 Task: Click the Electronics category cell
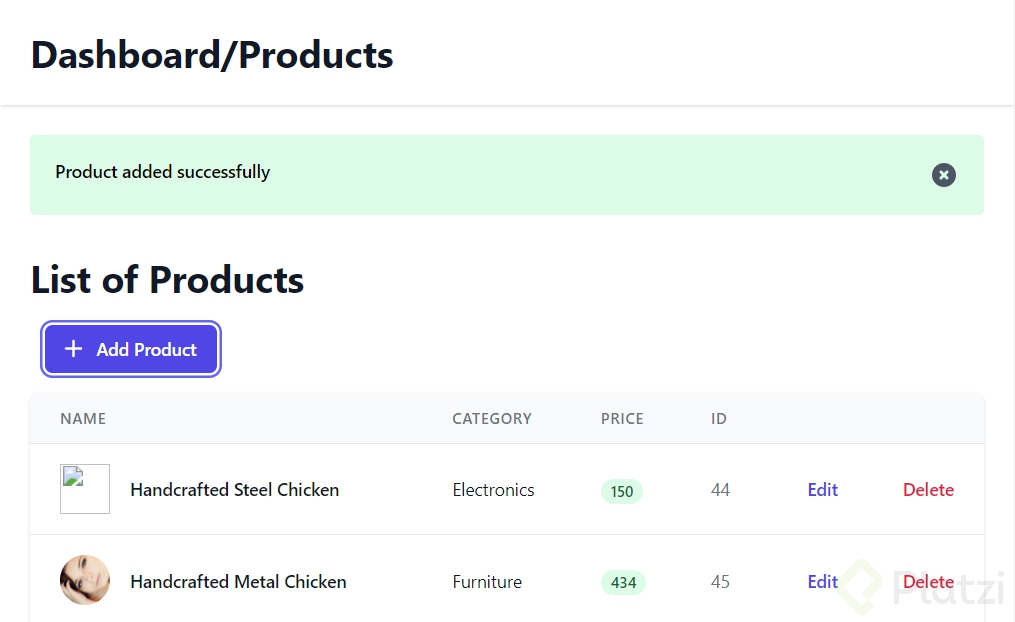click(x=493, y=490)
